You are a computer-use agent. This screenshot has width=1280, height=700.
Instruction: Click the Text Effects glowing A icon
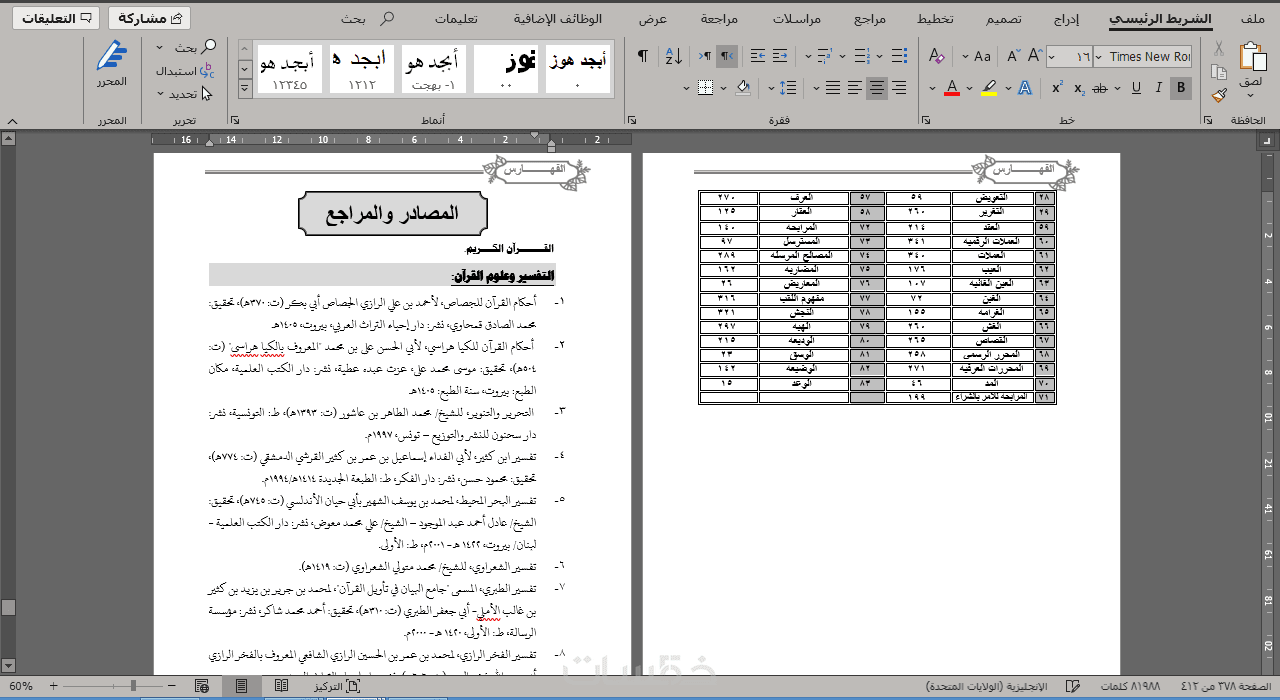tap(1024, 88)
